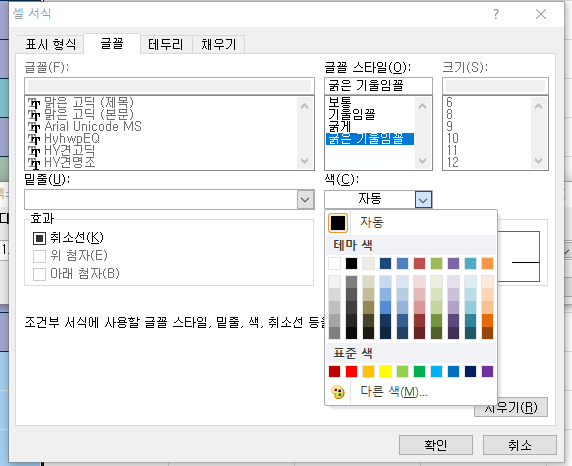This screenshot has height=466, width=572.
Task: Select size 12 in size list
Action: click(x=452, y=162)
